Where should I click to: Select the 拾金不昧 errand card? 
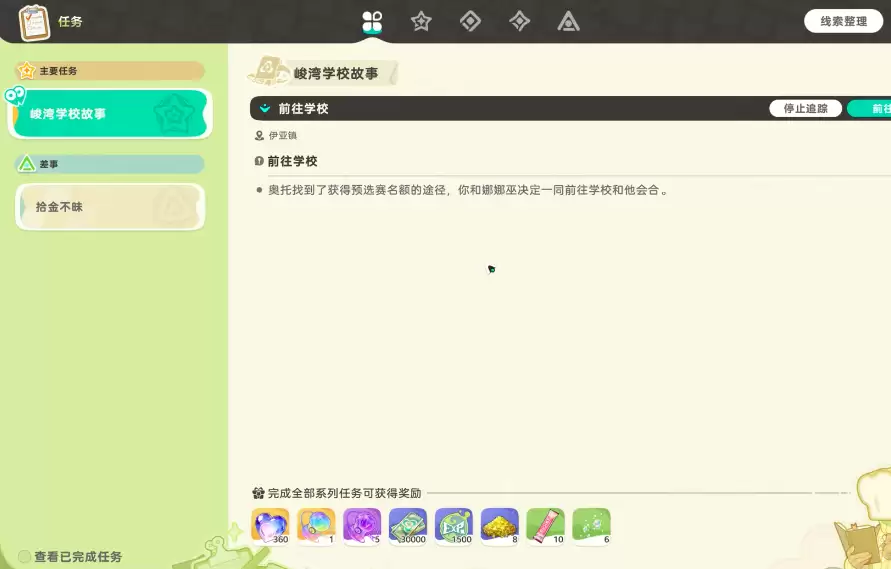click(x=110, y=207)
